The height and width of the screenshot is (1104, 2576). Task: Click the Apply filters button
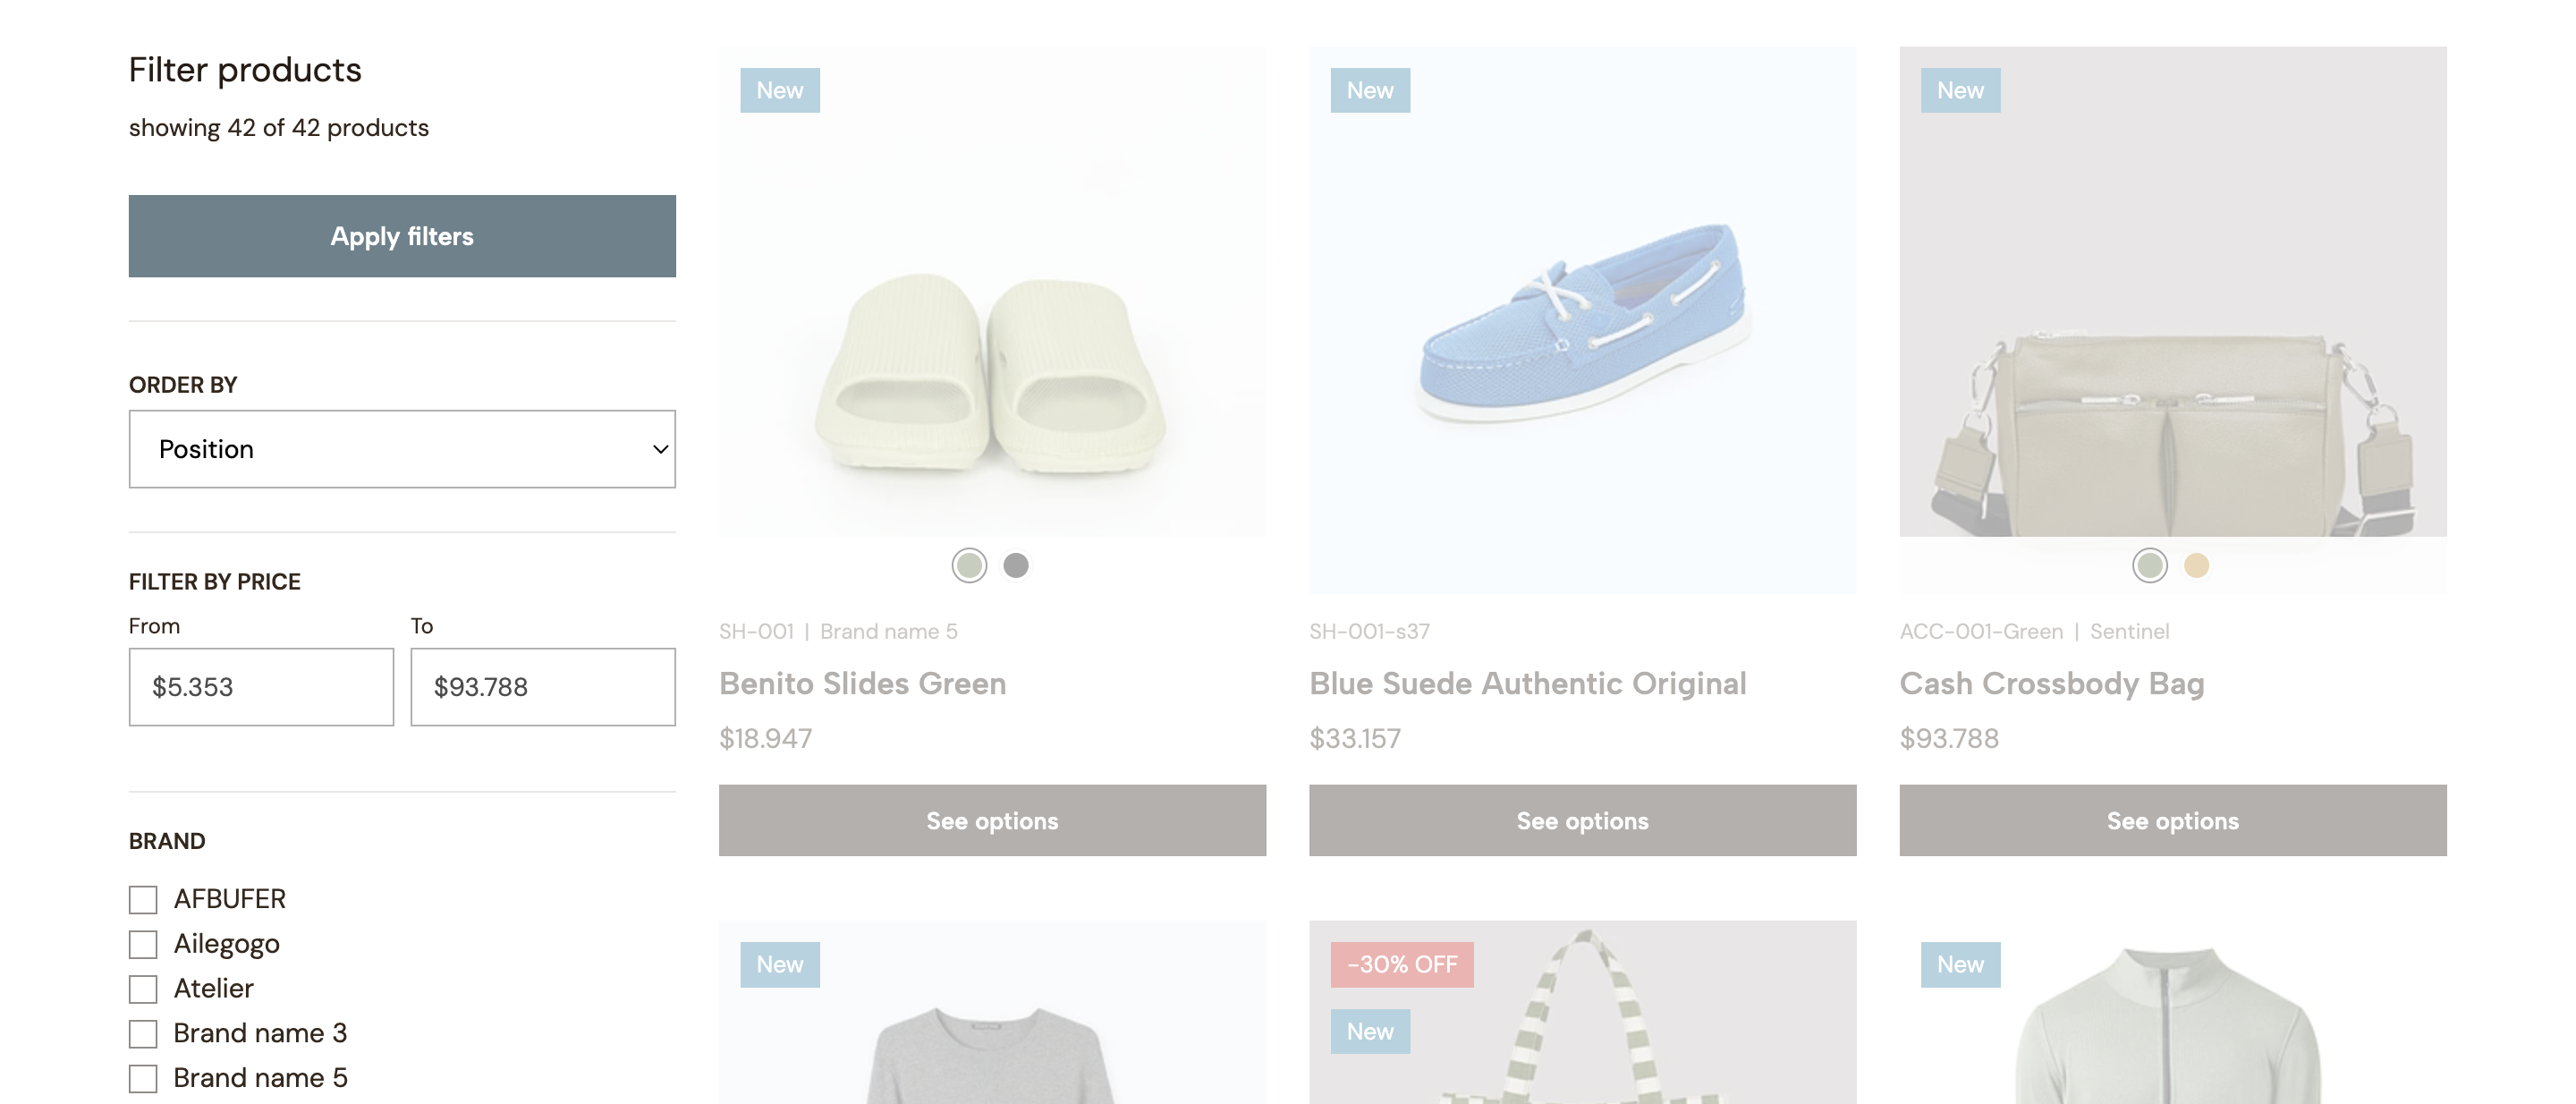402,236
